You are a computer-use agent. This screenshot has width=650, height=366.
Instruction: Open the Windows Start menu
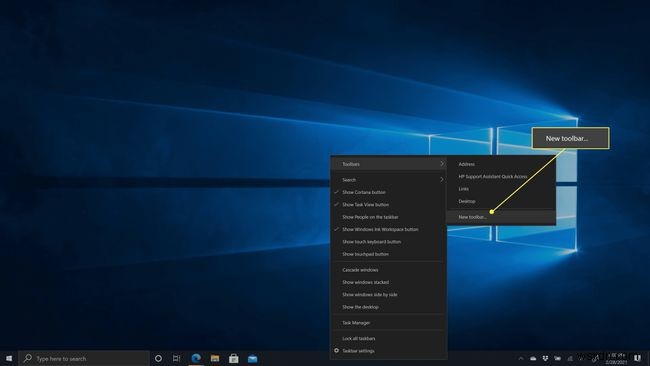pyautogui.click(x=9, y=358)
